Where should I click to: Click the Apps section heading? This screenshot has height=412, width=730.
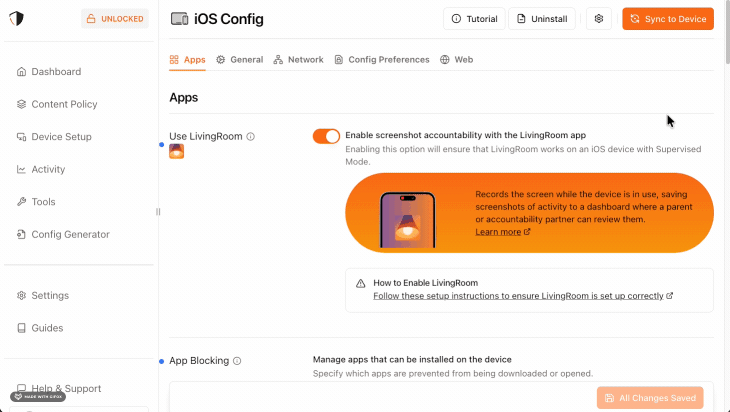point(183,97)
